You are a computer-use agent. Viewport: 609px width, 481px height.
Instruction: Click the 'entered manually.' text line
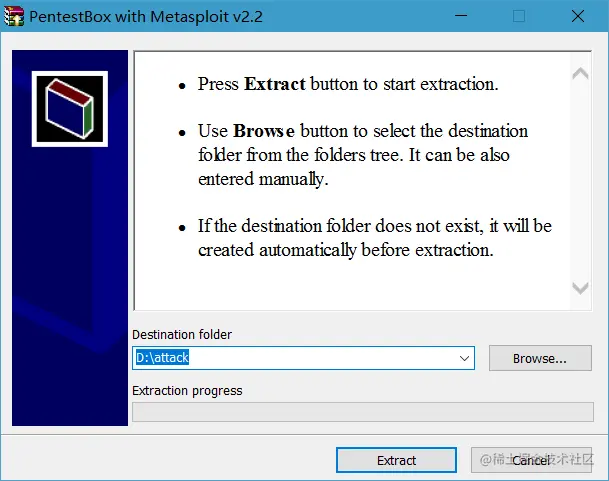point(263,179)
